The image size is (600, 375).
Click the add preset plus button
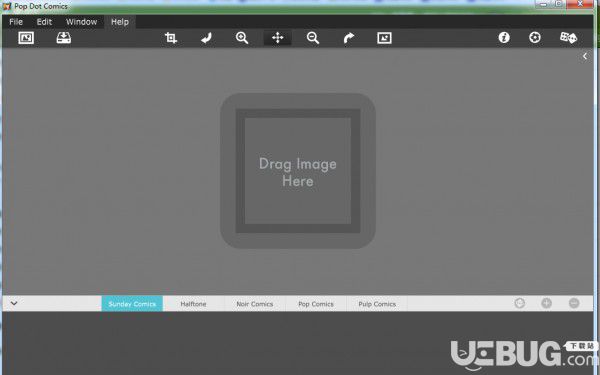[x=546, y=303]
